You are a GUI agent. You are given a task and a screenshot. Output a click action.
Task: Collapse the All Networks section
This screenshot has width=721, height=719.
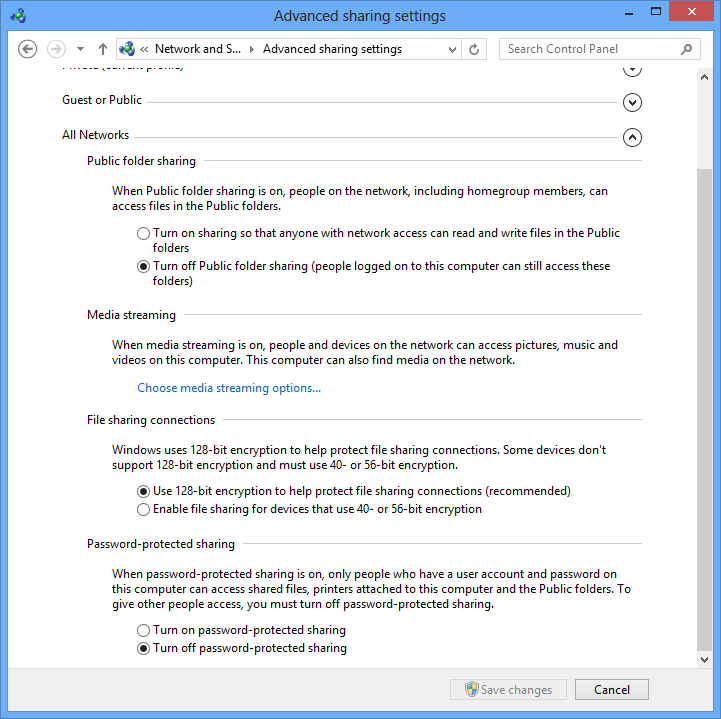pyautogui.click(x=631, y=138)
